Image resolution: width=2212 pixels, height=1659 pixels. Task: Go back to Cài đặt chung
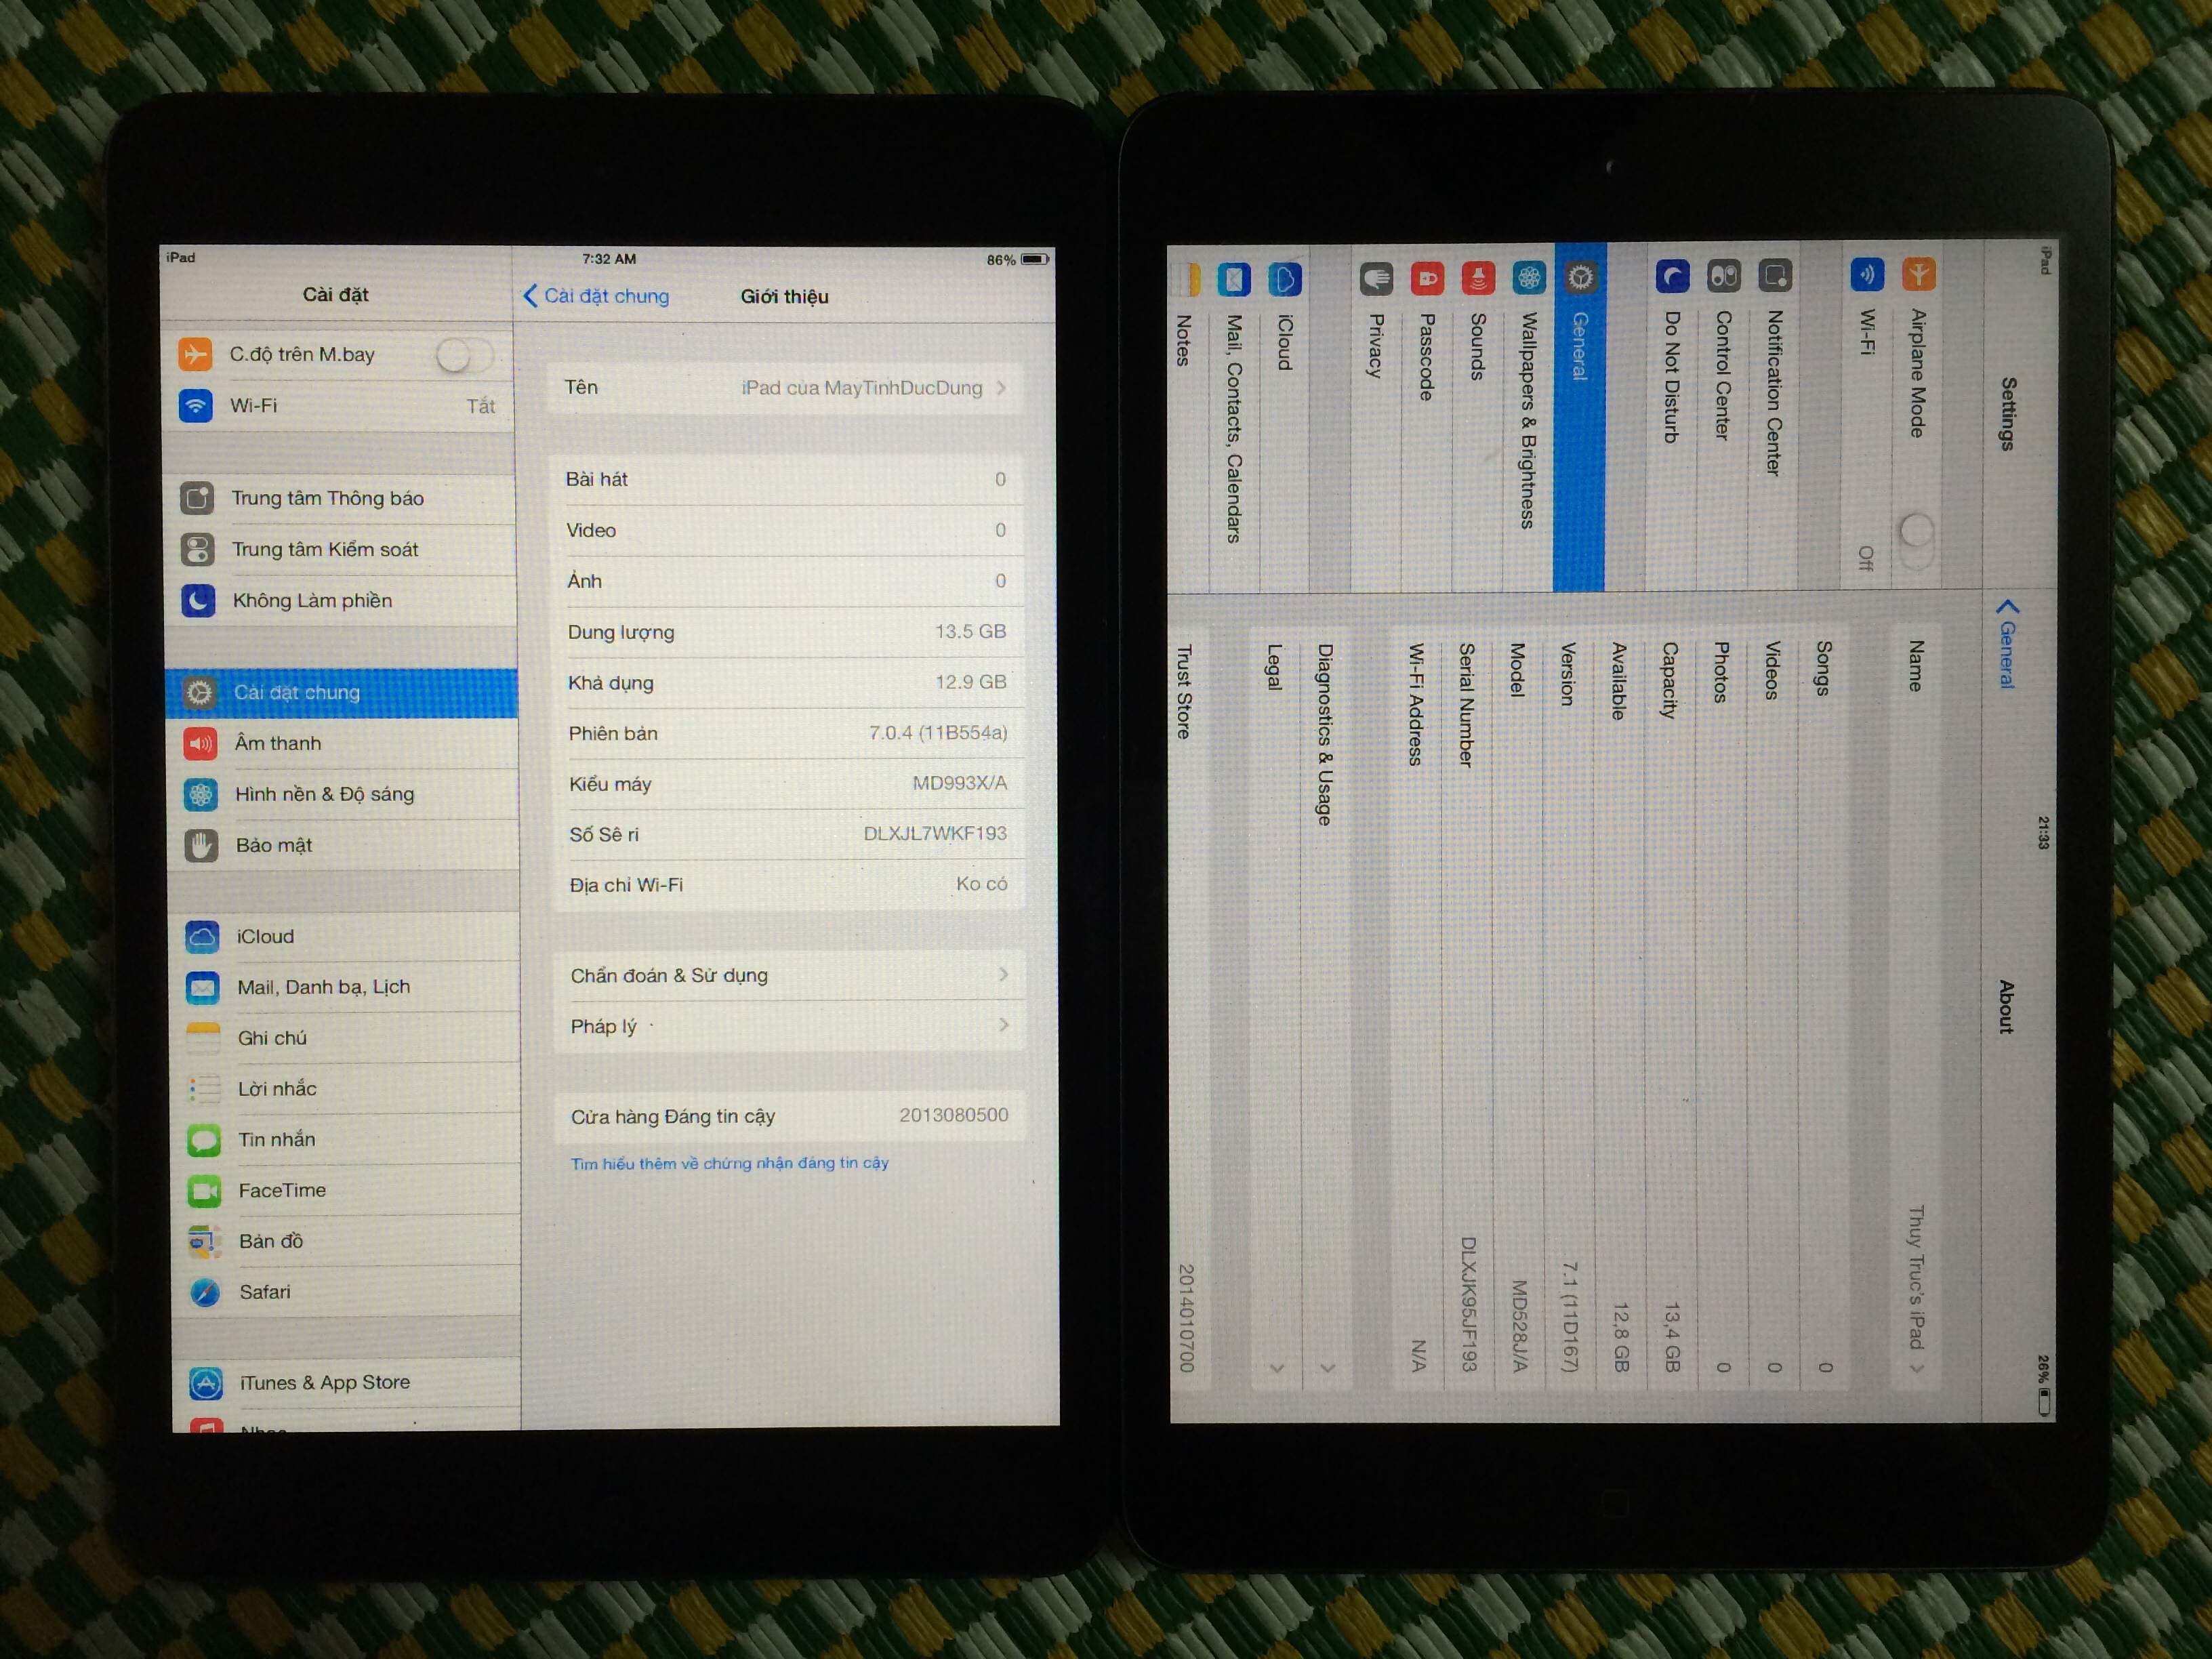pyautogui.click(x=597, y=296)
